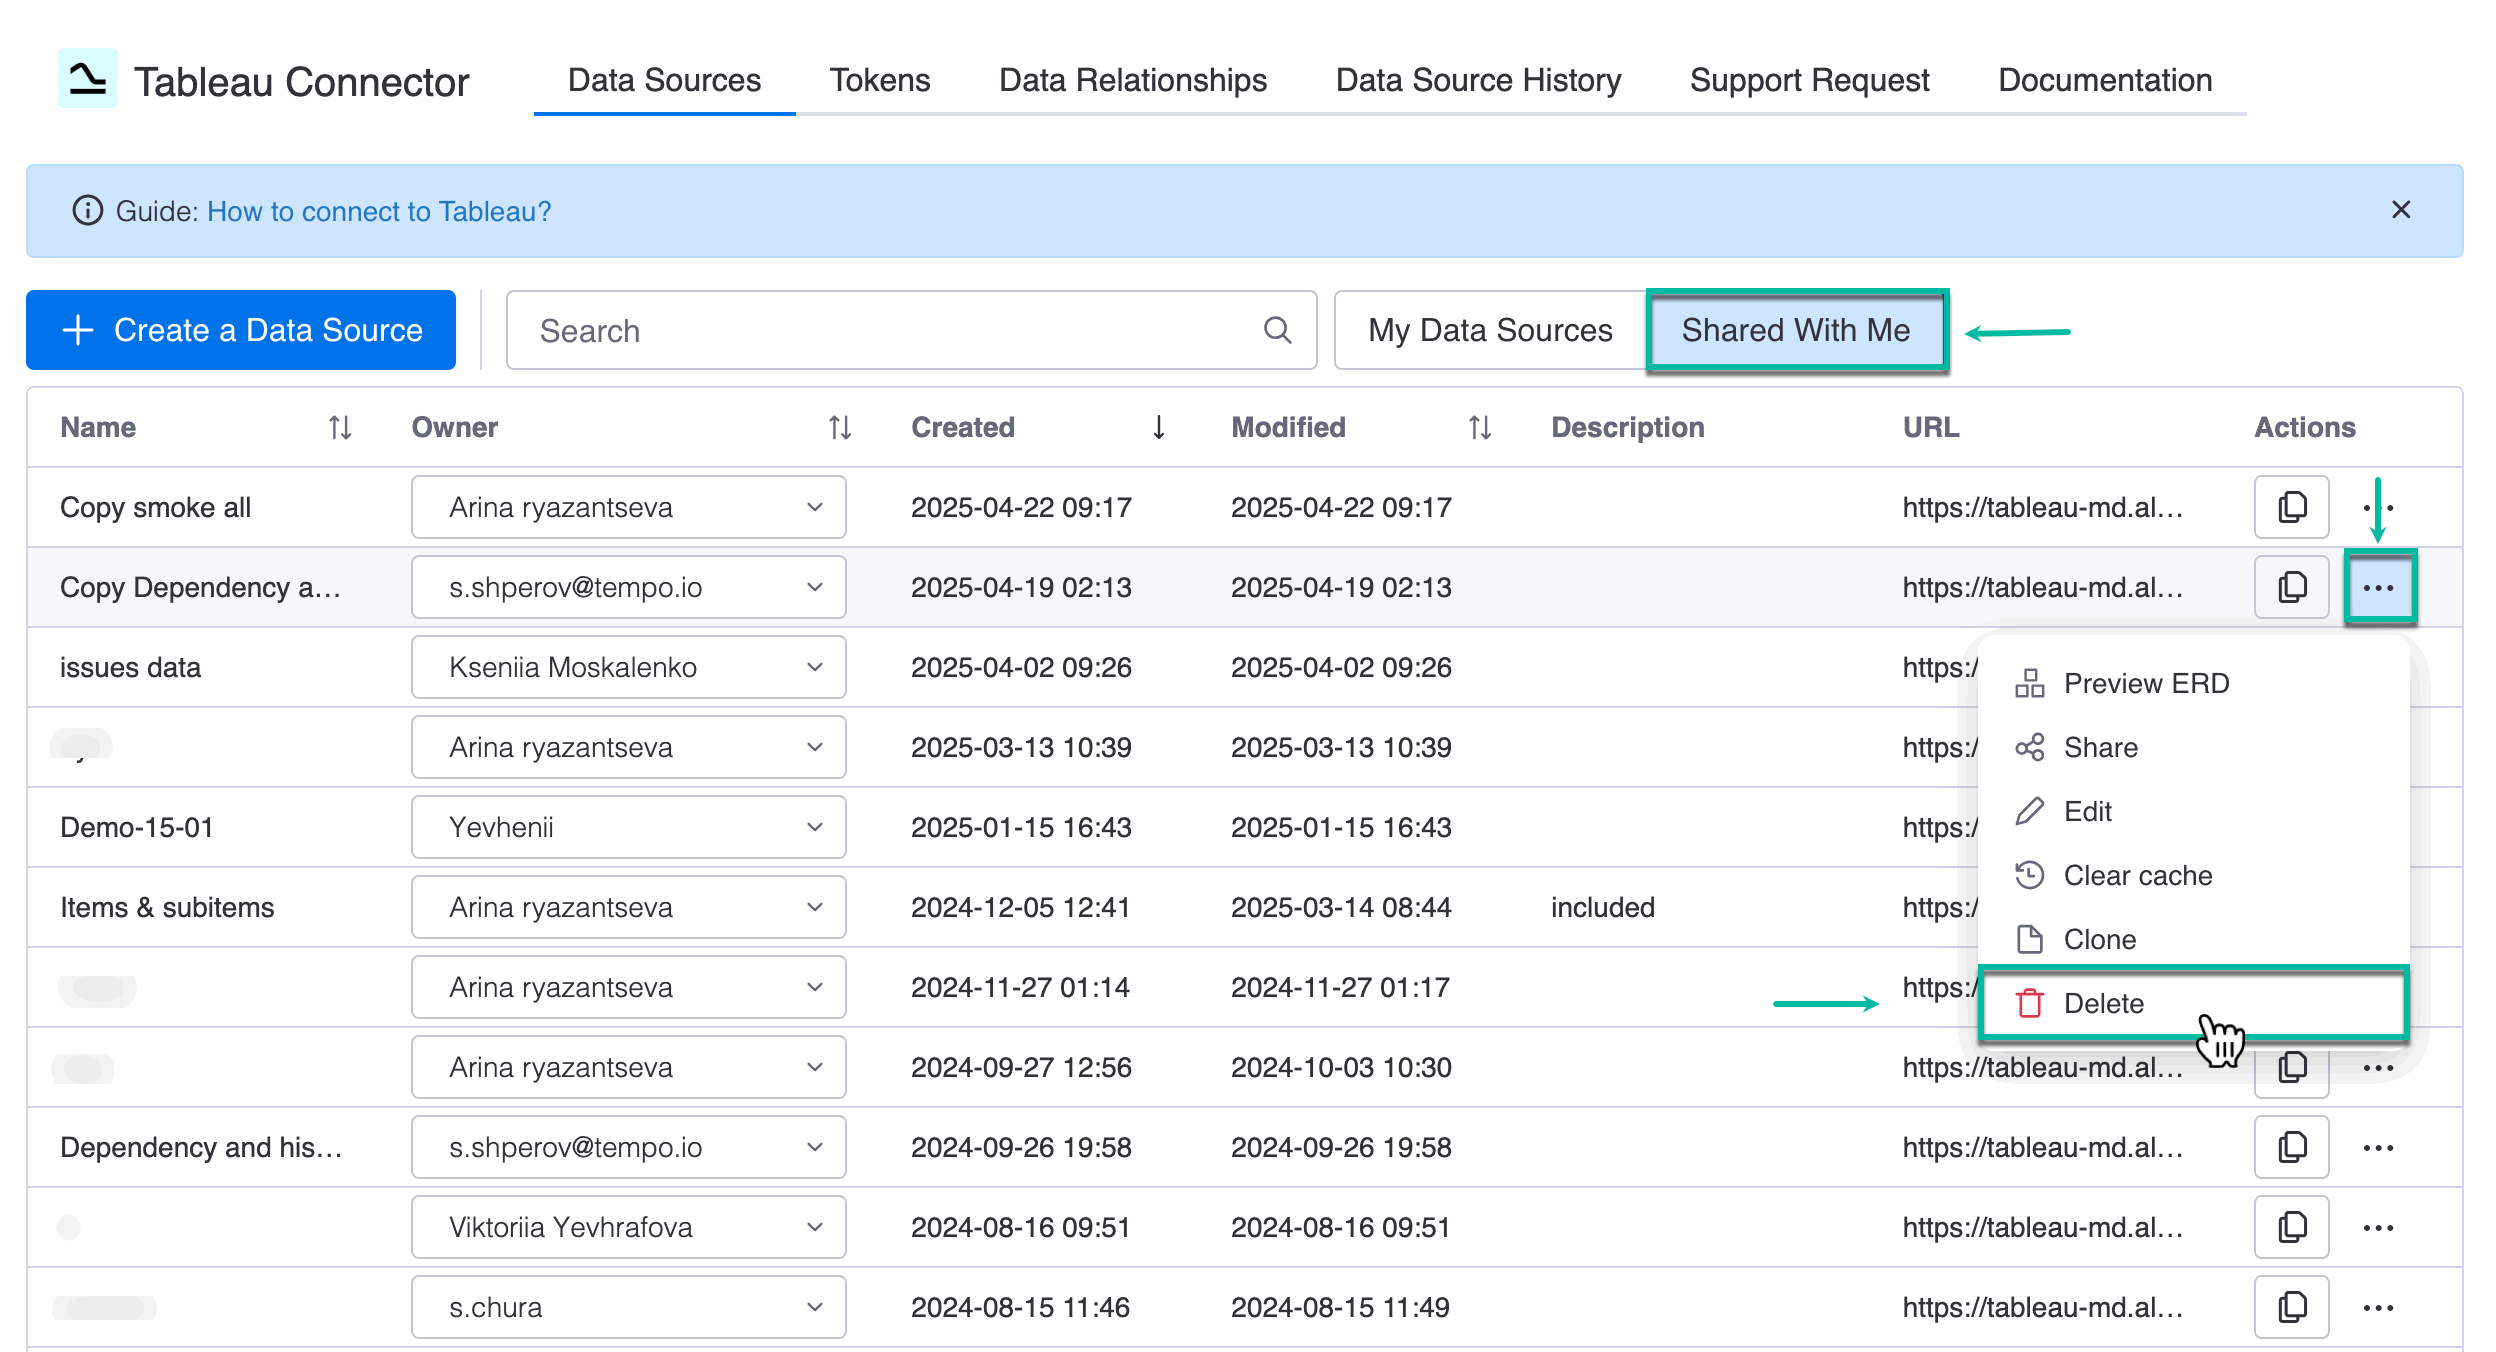Select Preview ERD in the context menu
This screenshot has width=2496, height=1352.
coord(2146,683)
